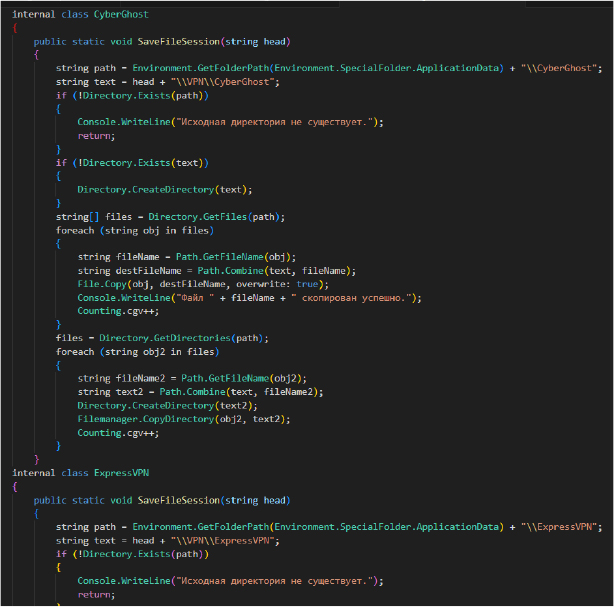614x607 pixels.
Task: Click the " скопирован успешно." string literal
Action: click(351, 298)
